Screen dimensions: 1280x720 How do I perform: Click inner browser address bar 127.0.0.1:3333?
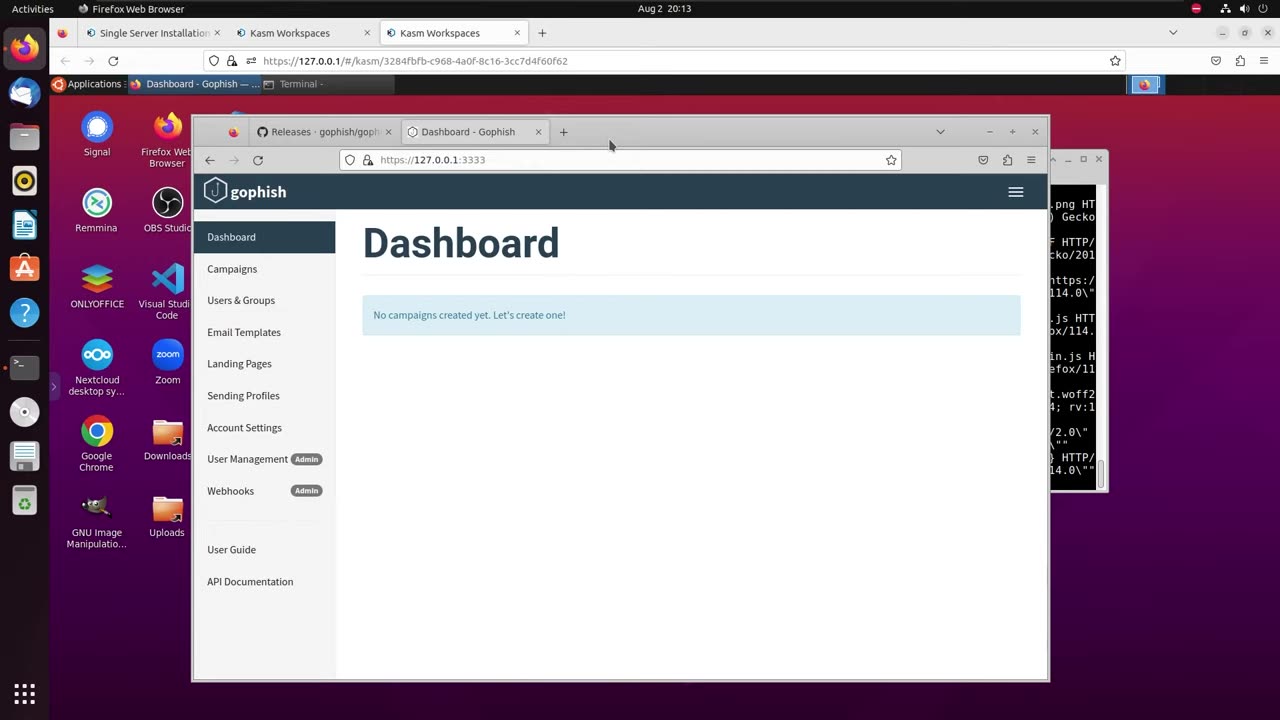pyautogui.click(x=620, y=160)
